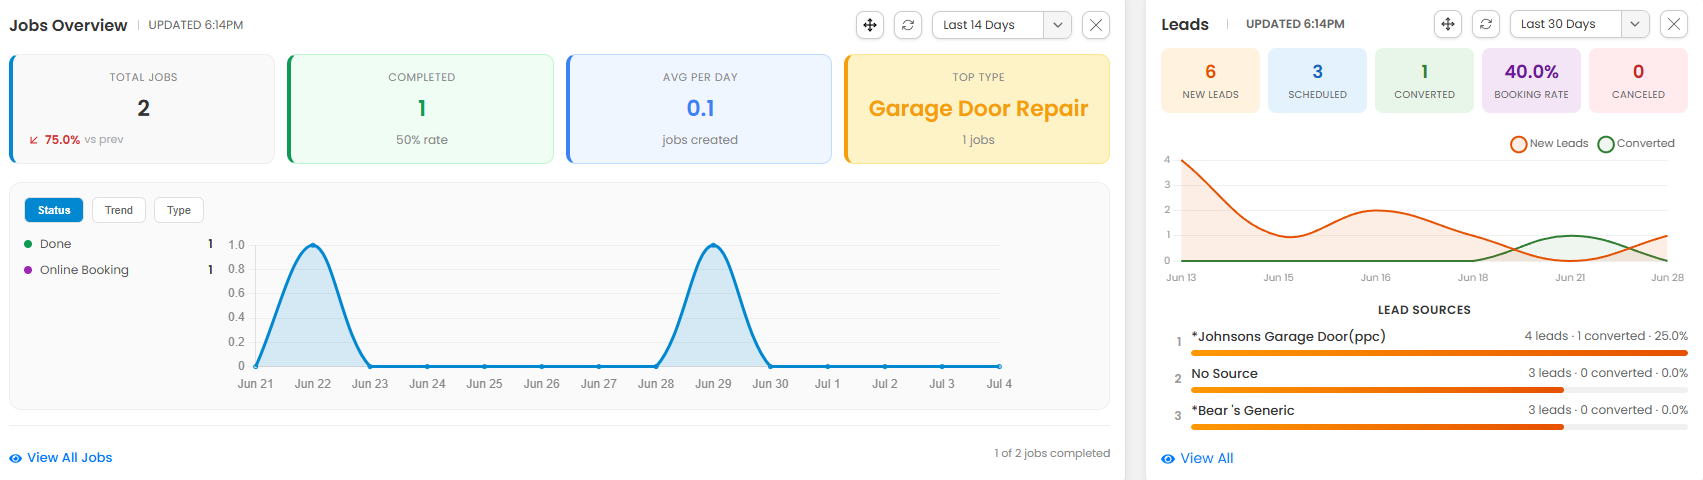Click the Completed jobs card
The width and height of the screenshot is (1703, 480).
coord(421,109)
